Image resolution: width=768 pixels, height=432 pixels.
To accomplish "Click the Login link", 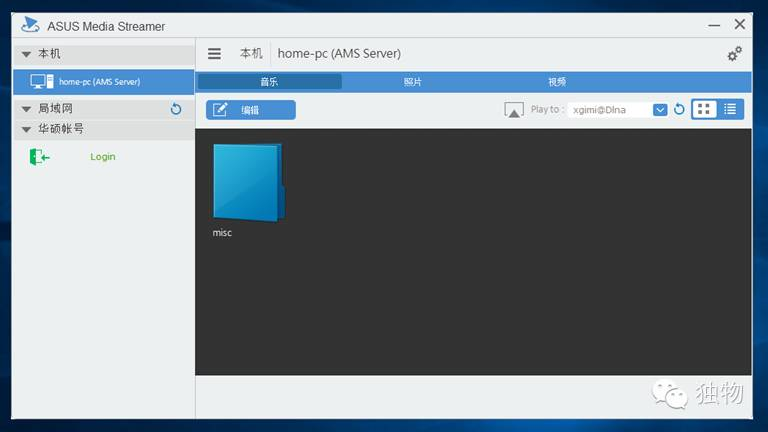I will tap(103, 157).
